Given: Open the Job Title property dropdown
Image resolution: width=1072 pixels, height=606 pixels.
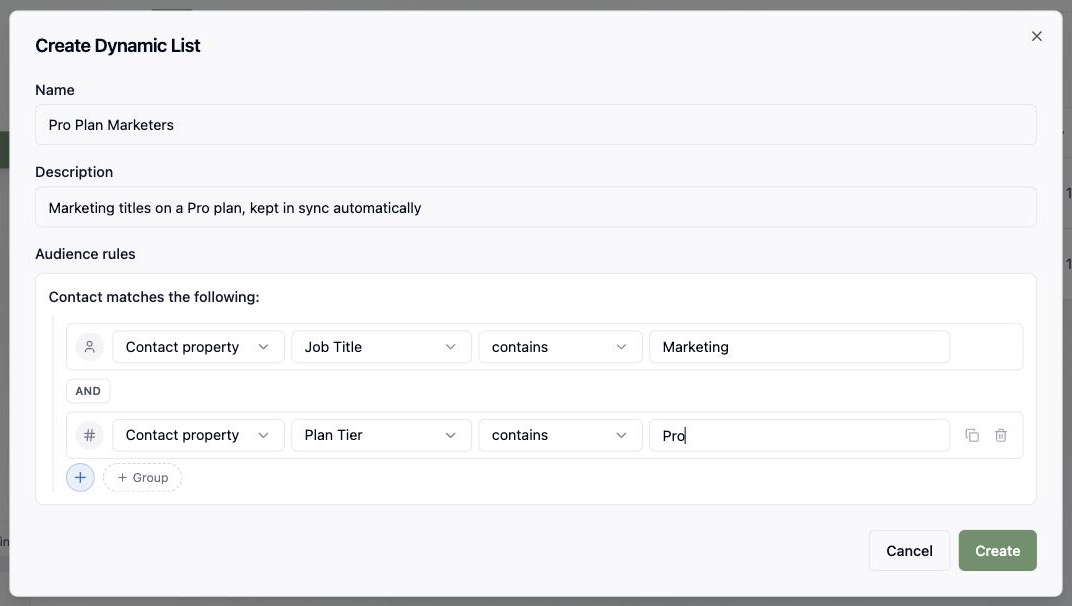Looking at the screenshot, I should [381, 347].
